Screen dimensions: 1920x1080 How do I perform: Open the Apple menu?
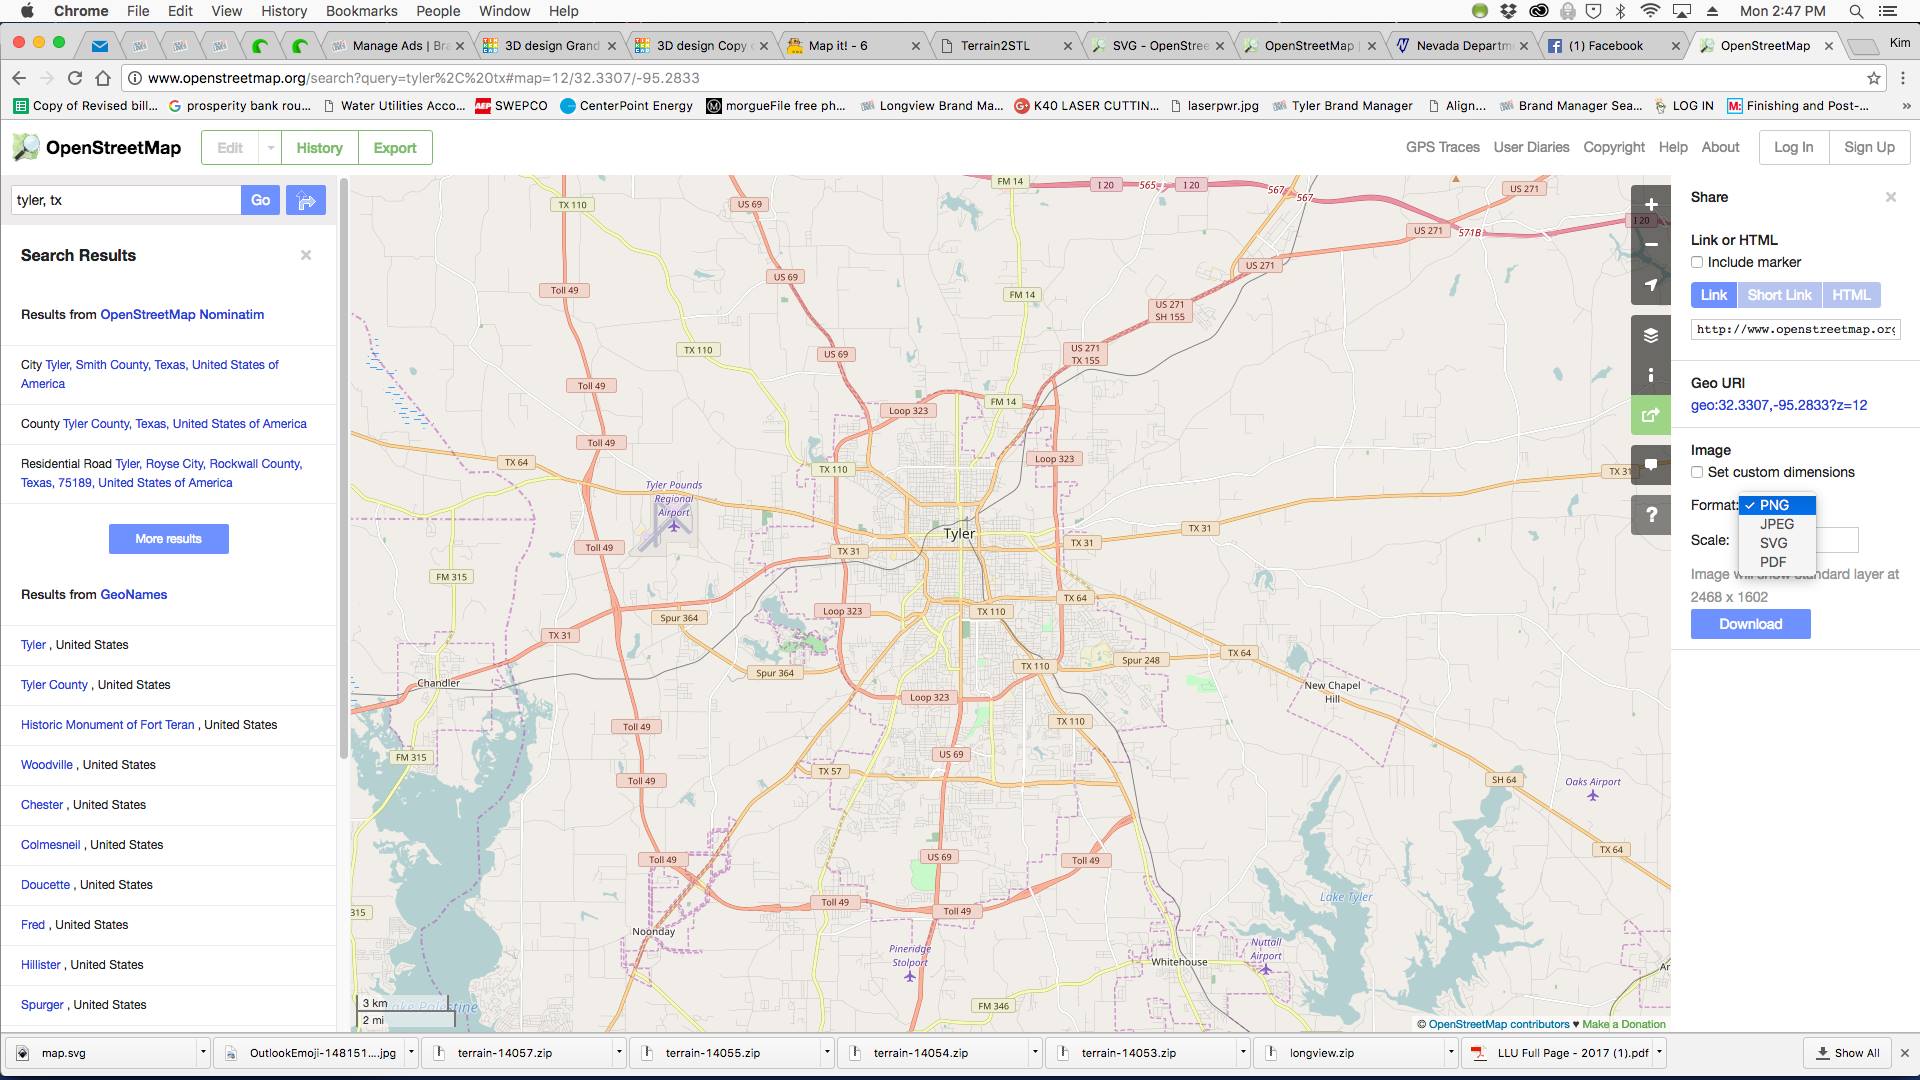point(27,11)
